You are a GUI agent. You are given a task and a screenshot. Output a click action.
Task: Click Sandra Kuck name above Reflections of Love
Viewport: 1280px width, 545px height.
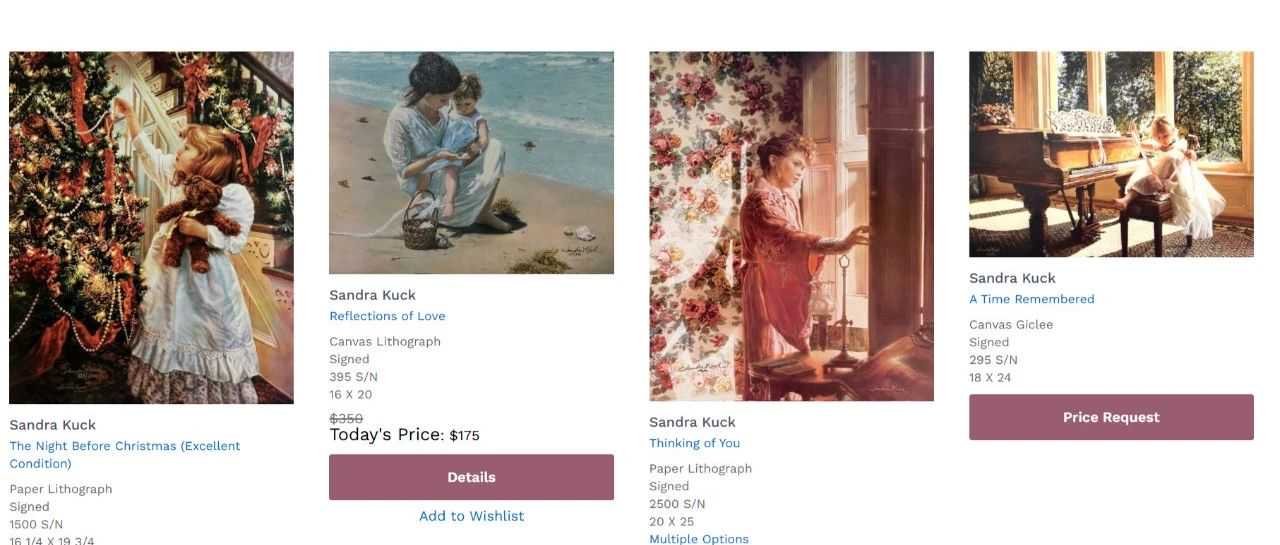point(372,295)
